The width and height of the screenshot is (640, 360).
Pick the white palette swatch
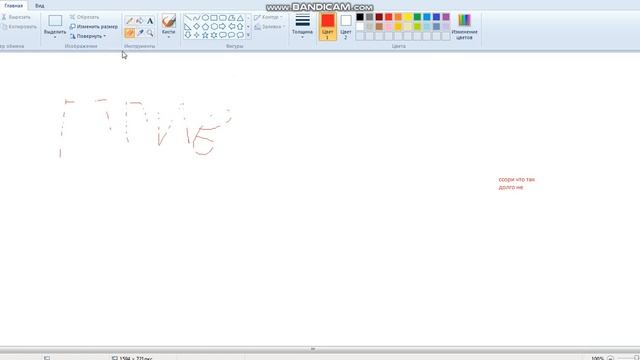(360, 27)
